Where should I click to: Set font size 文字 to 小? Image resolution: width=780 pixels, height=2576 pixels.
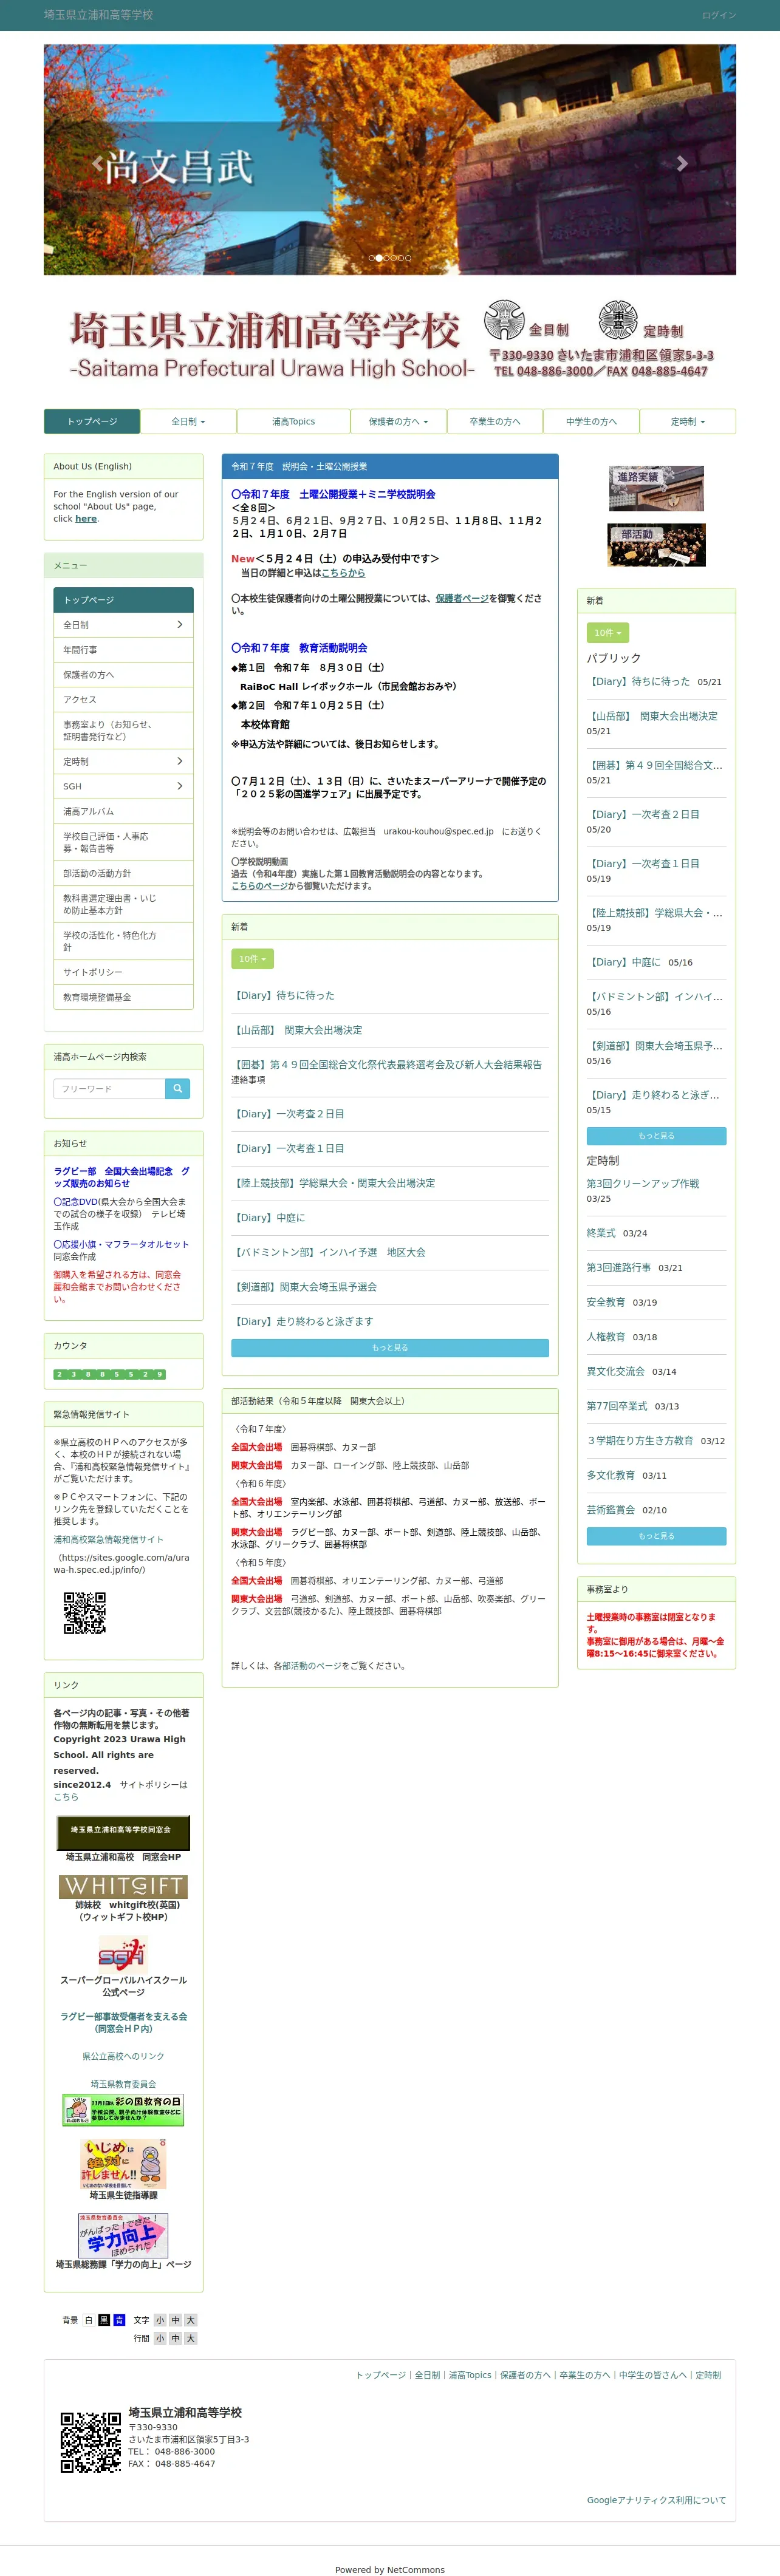160,2320
